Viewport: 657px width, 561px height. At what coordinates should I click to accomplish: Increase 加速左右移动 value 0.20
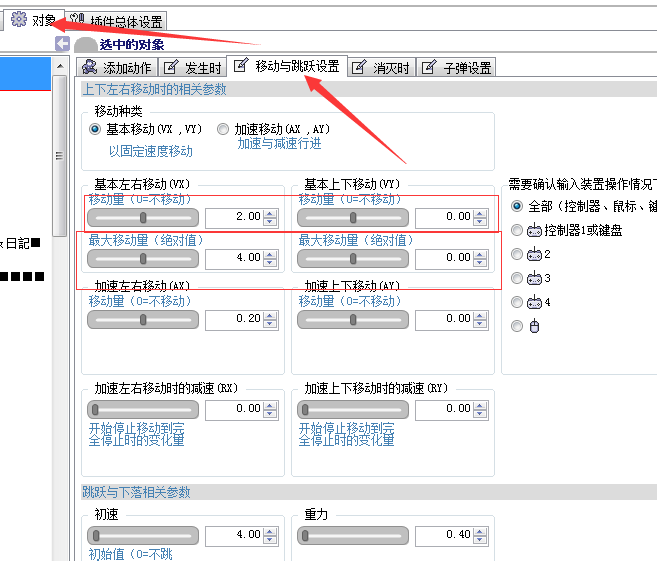click(270, 315)
